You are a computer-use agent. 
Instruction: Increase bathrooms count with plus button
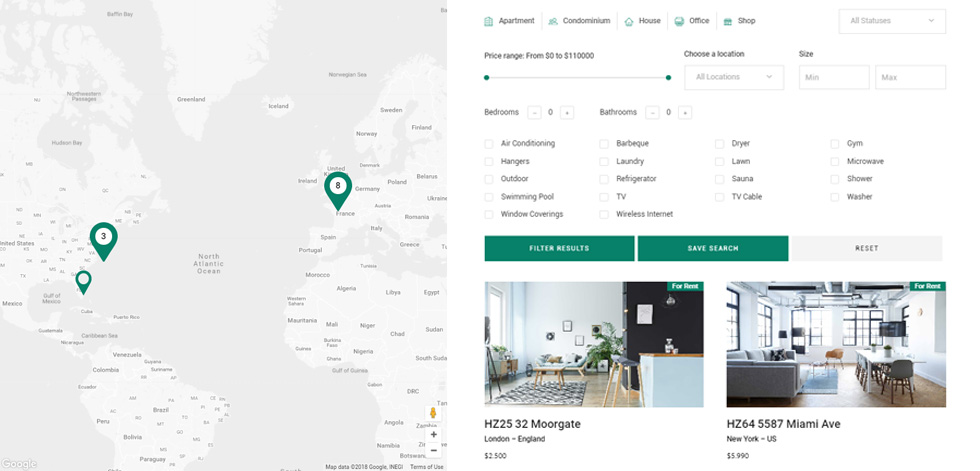685,112
